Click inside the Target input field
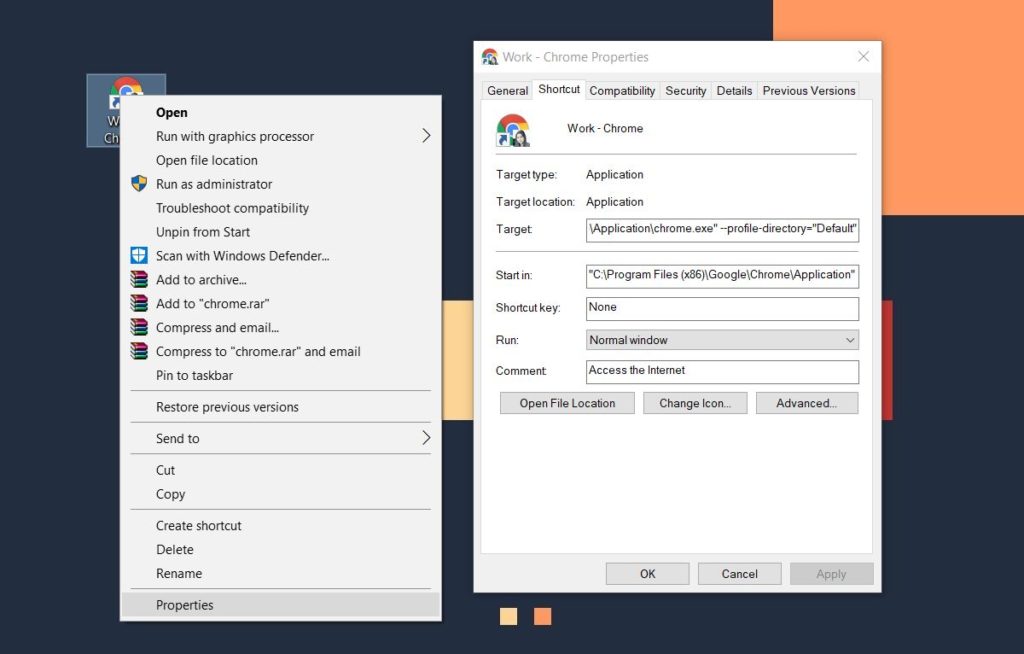 pos(722,228)
